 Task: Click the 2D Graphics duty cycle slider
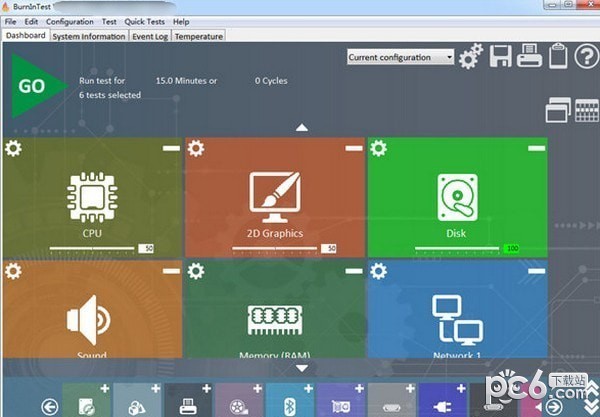tap(274, 249)
